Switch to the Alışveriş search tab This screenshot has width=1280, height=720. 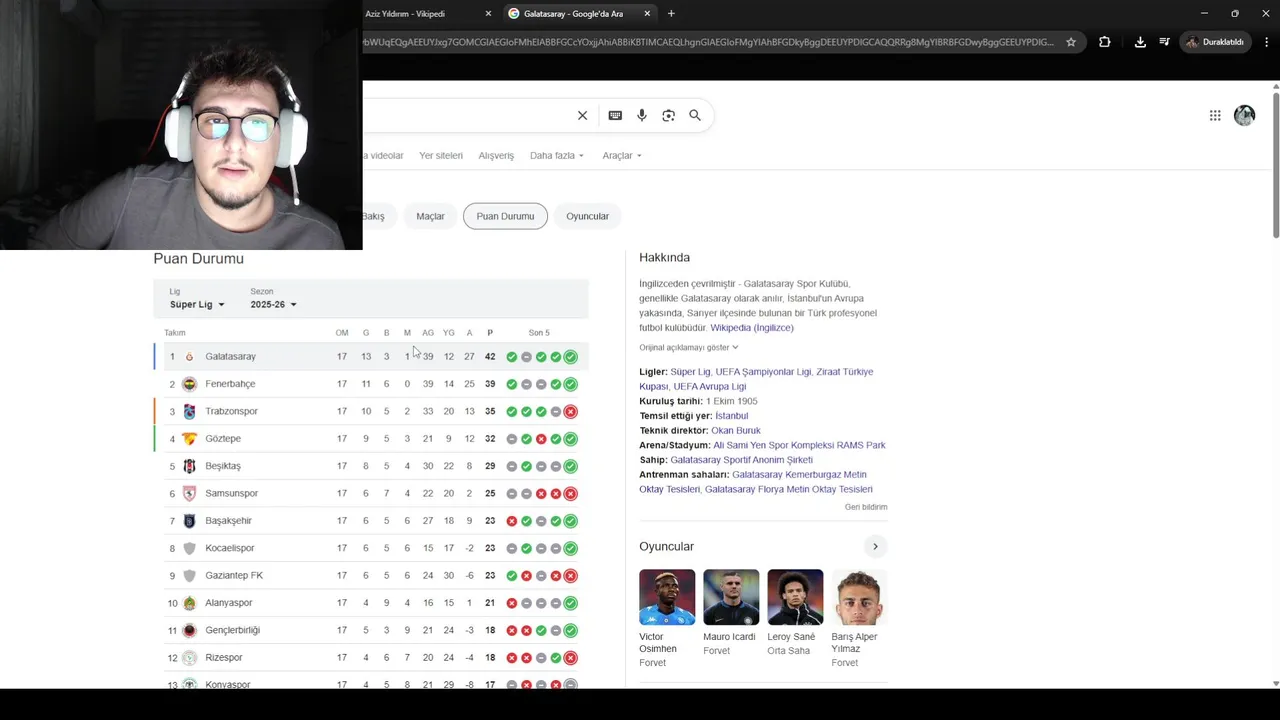[496, 155]
